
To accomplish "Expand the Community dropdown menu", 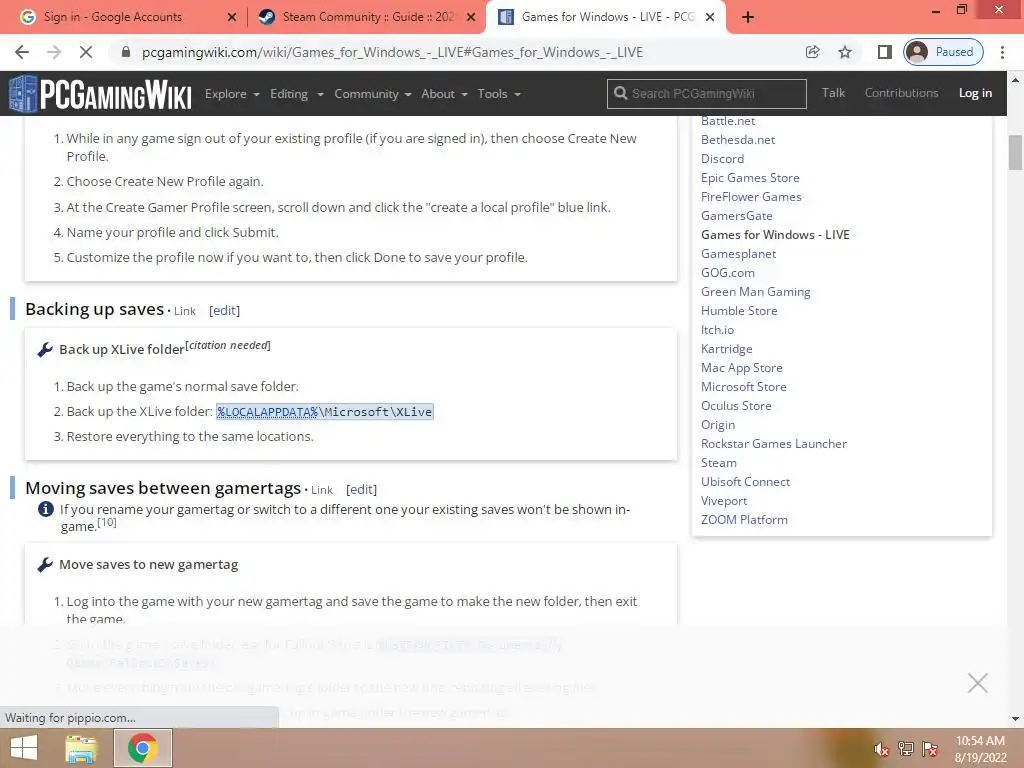I will pos(372,94).
